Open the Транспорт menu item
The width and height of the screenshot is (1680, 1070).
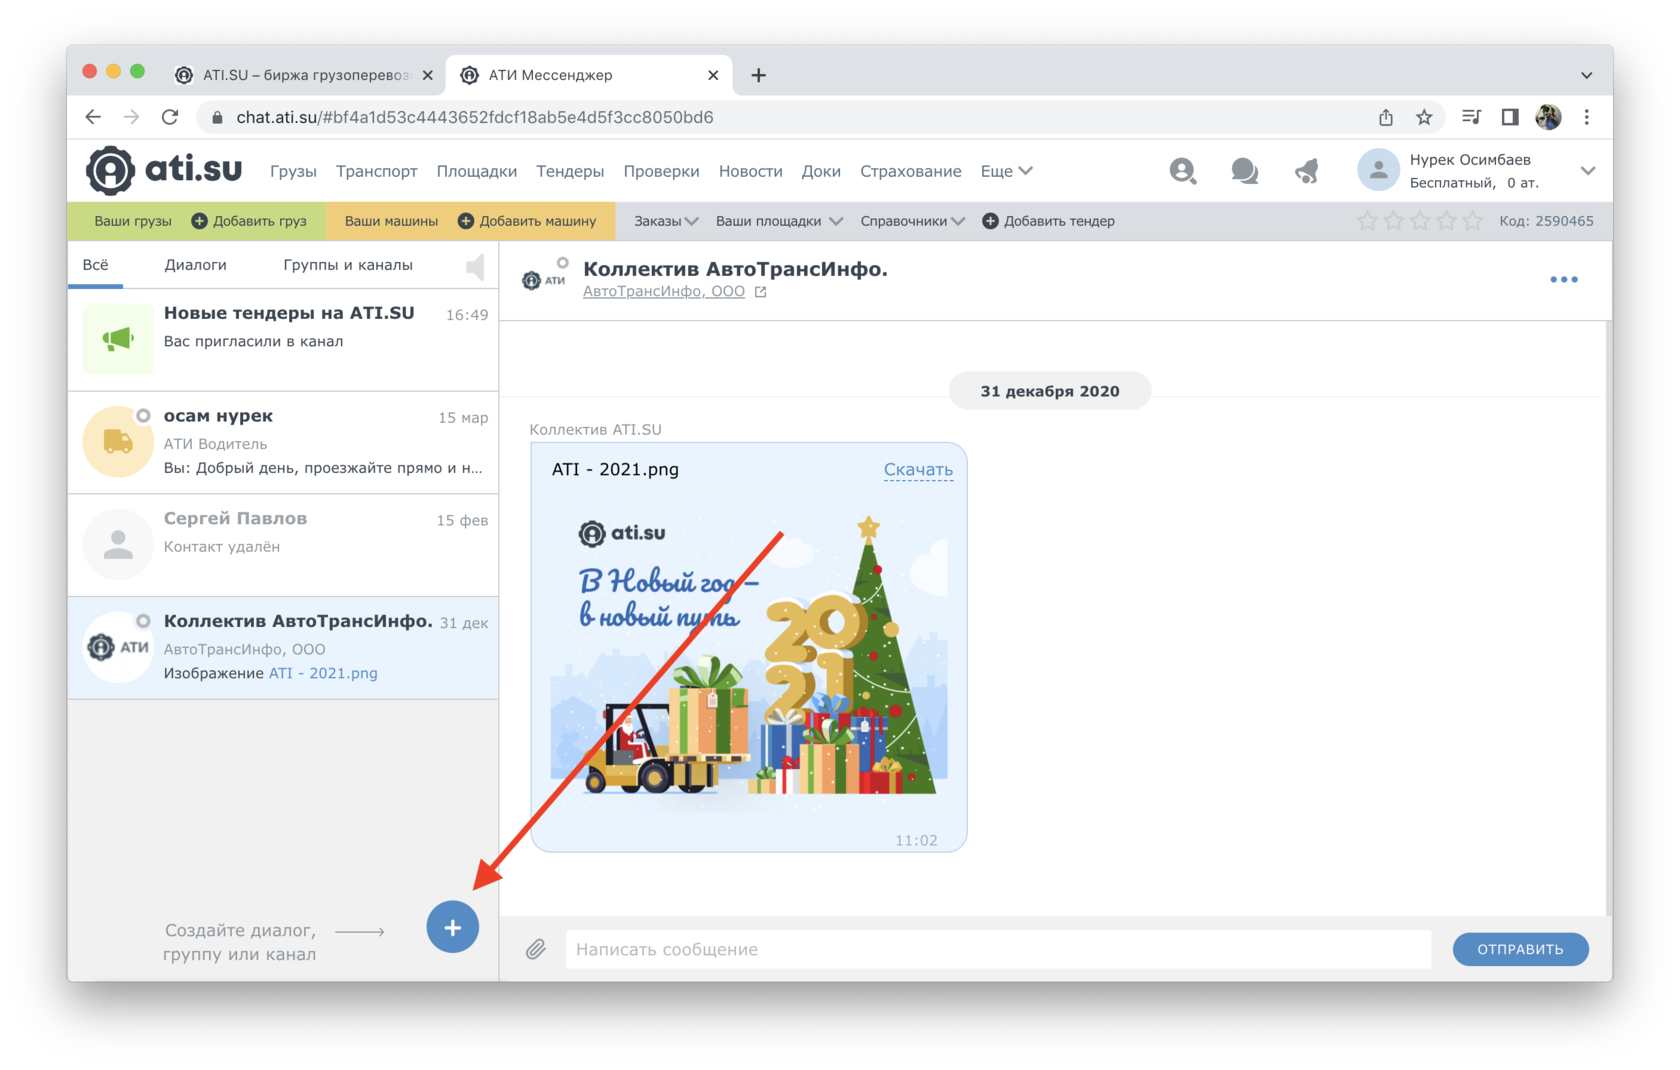[376, 171]
